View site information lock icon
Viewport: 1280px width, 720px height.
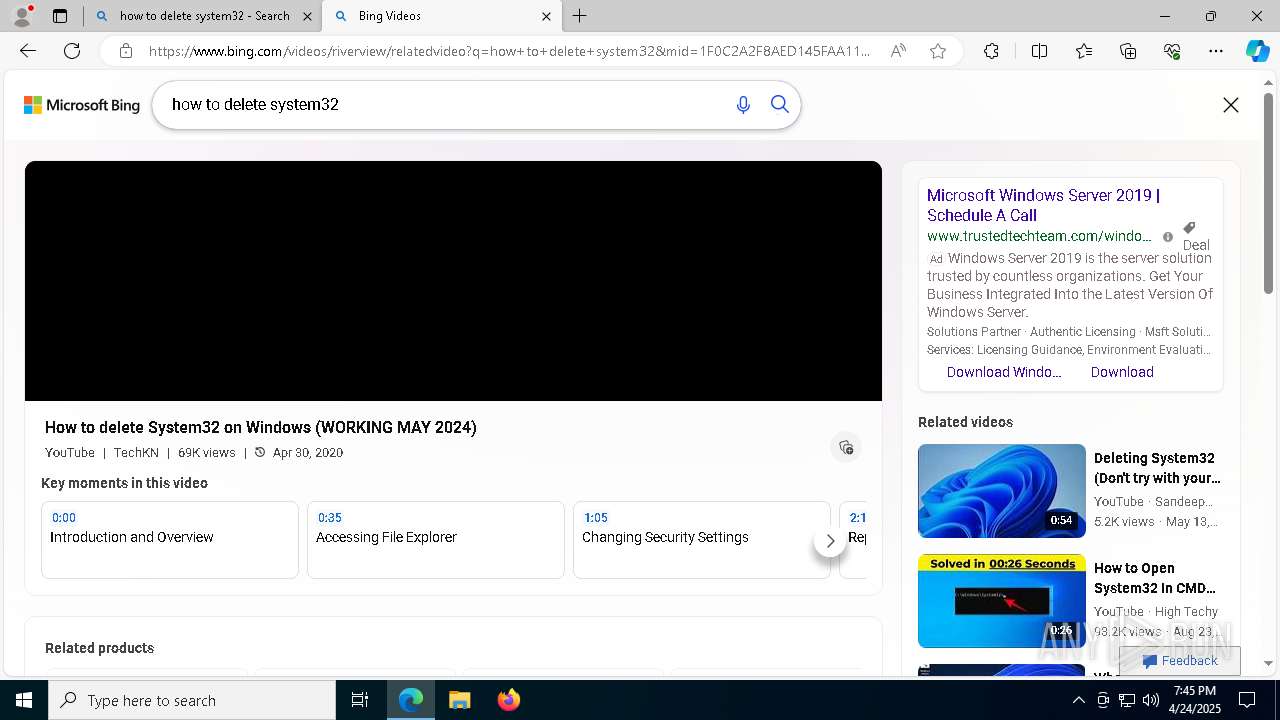click(126, 51)
